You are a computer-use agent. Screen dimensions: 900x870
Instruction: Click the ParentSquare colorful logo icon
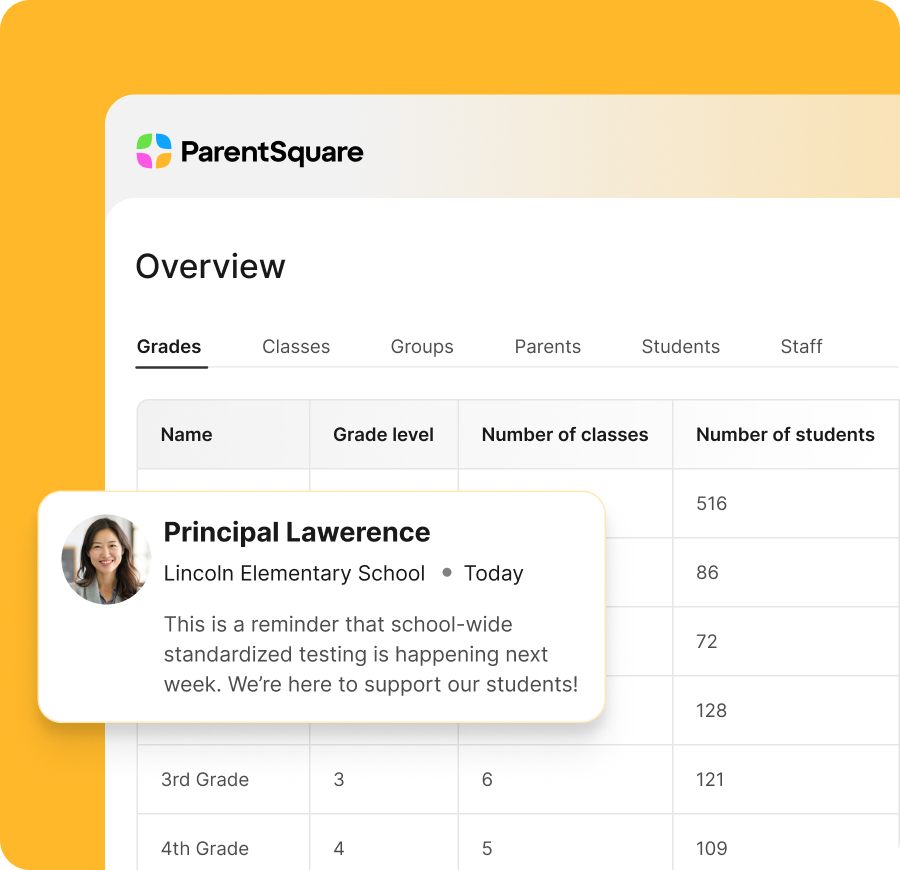tap(154, 151)
